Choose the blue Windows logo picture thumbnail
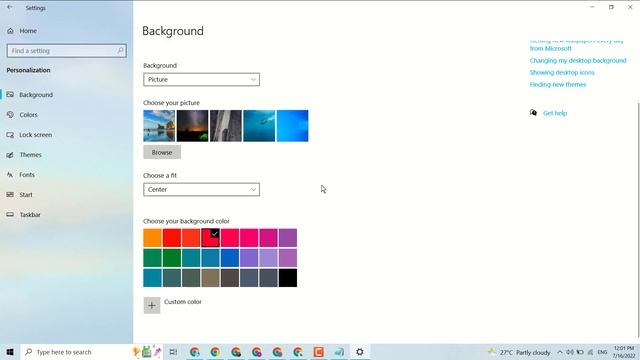The image size is (640, 360). 293,126
